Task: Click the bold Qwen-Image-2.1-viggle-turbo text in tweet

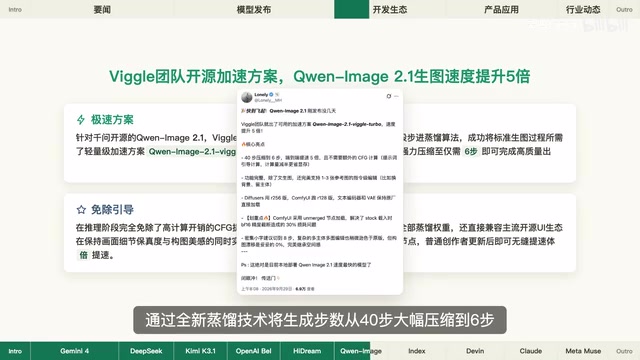Action: pos(348,124)
